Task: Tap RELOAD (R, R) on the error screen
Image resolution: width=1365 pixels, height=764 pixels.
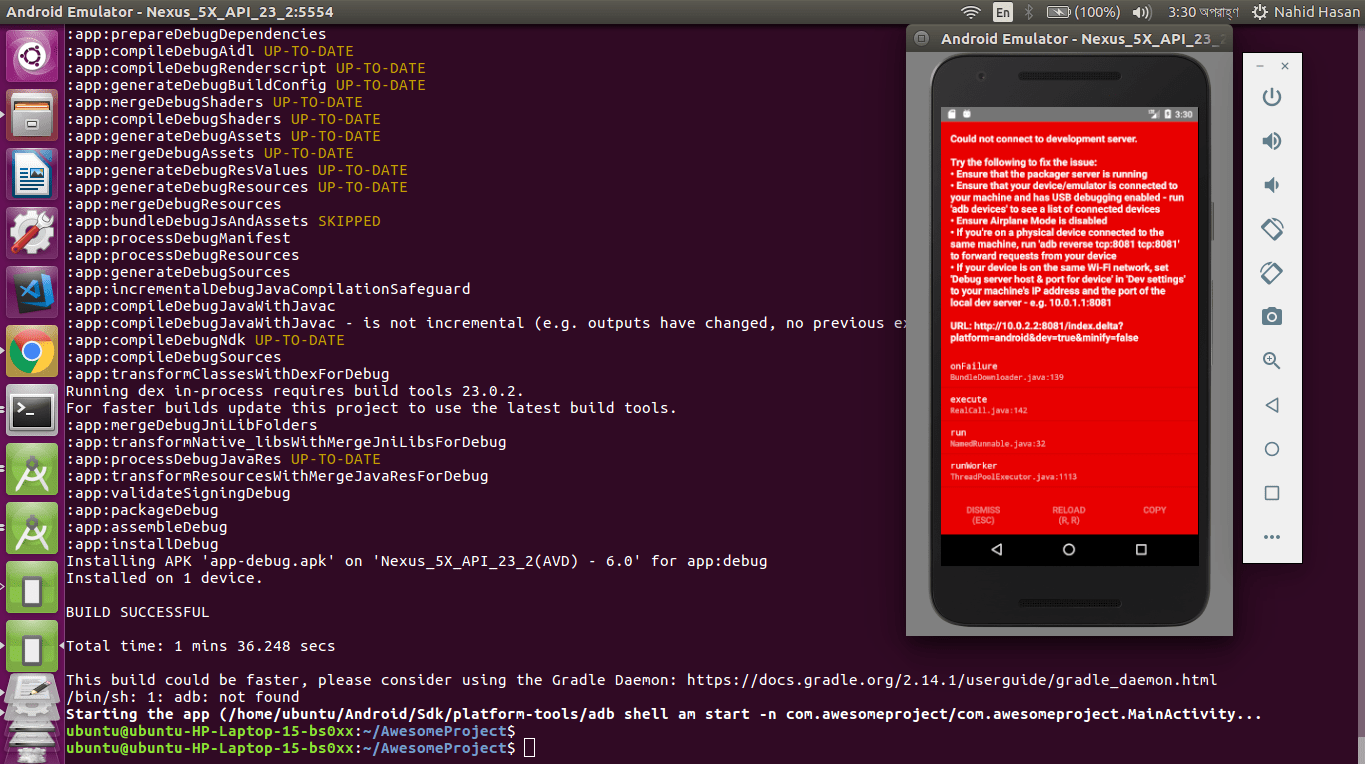Action: coord(1069,515)
